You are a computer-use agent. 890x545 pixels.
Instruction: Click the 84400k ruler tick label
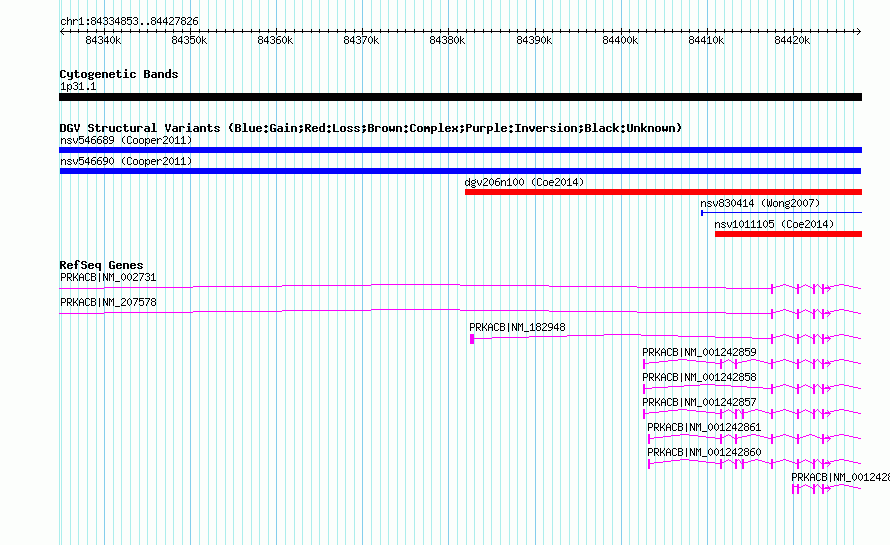[x=620, y=40]
